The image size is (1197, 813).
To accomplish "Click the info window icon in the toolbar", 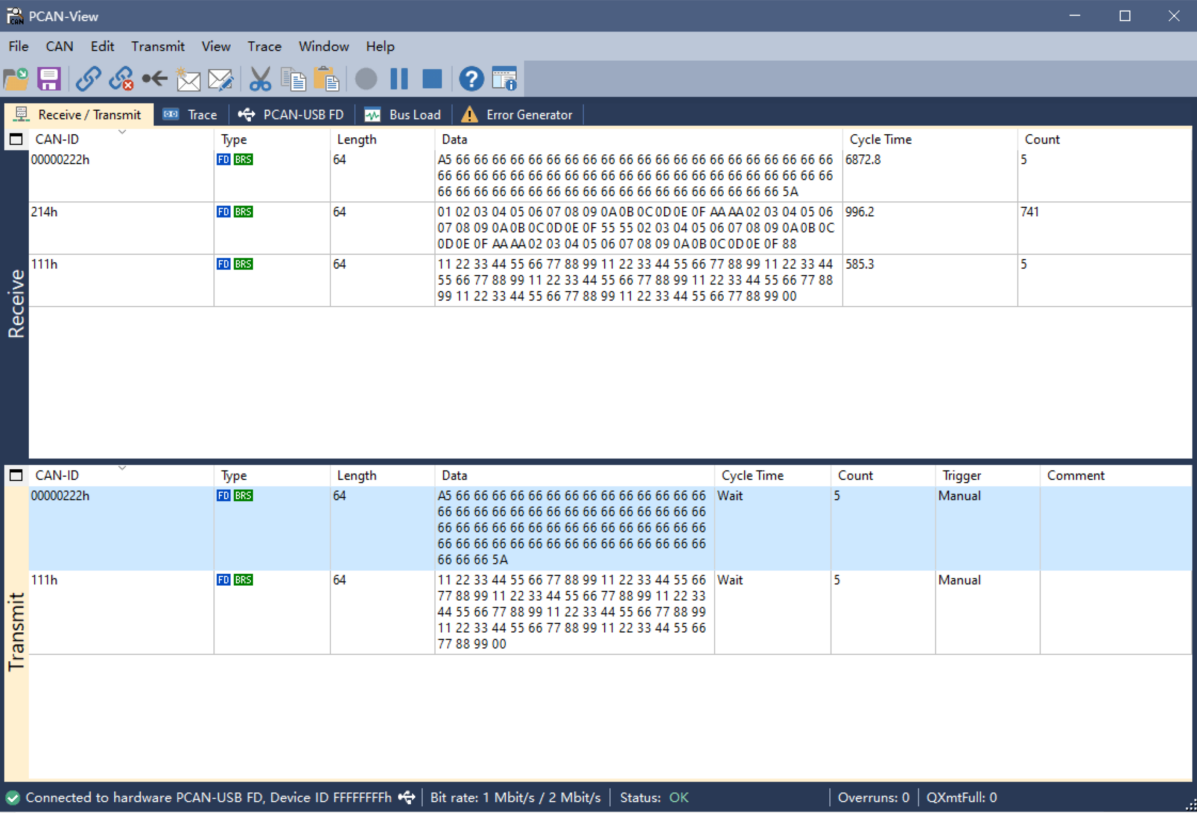I will pos(505,79).
